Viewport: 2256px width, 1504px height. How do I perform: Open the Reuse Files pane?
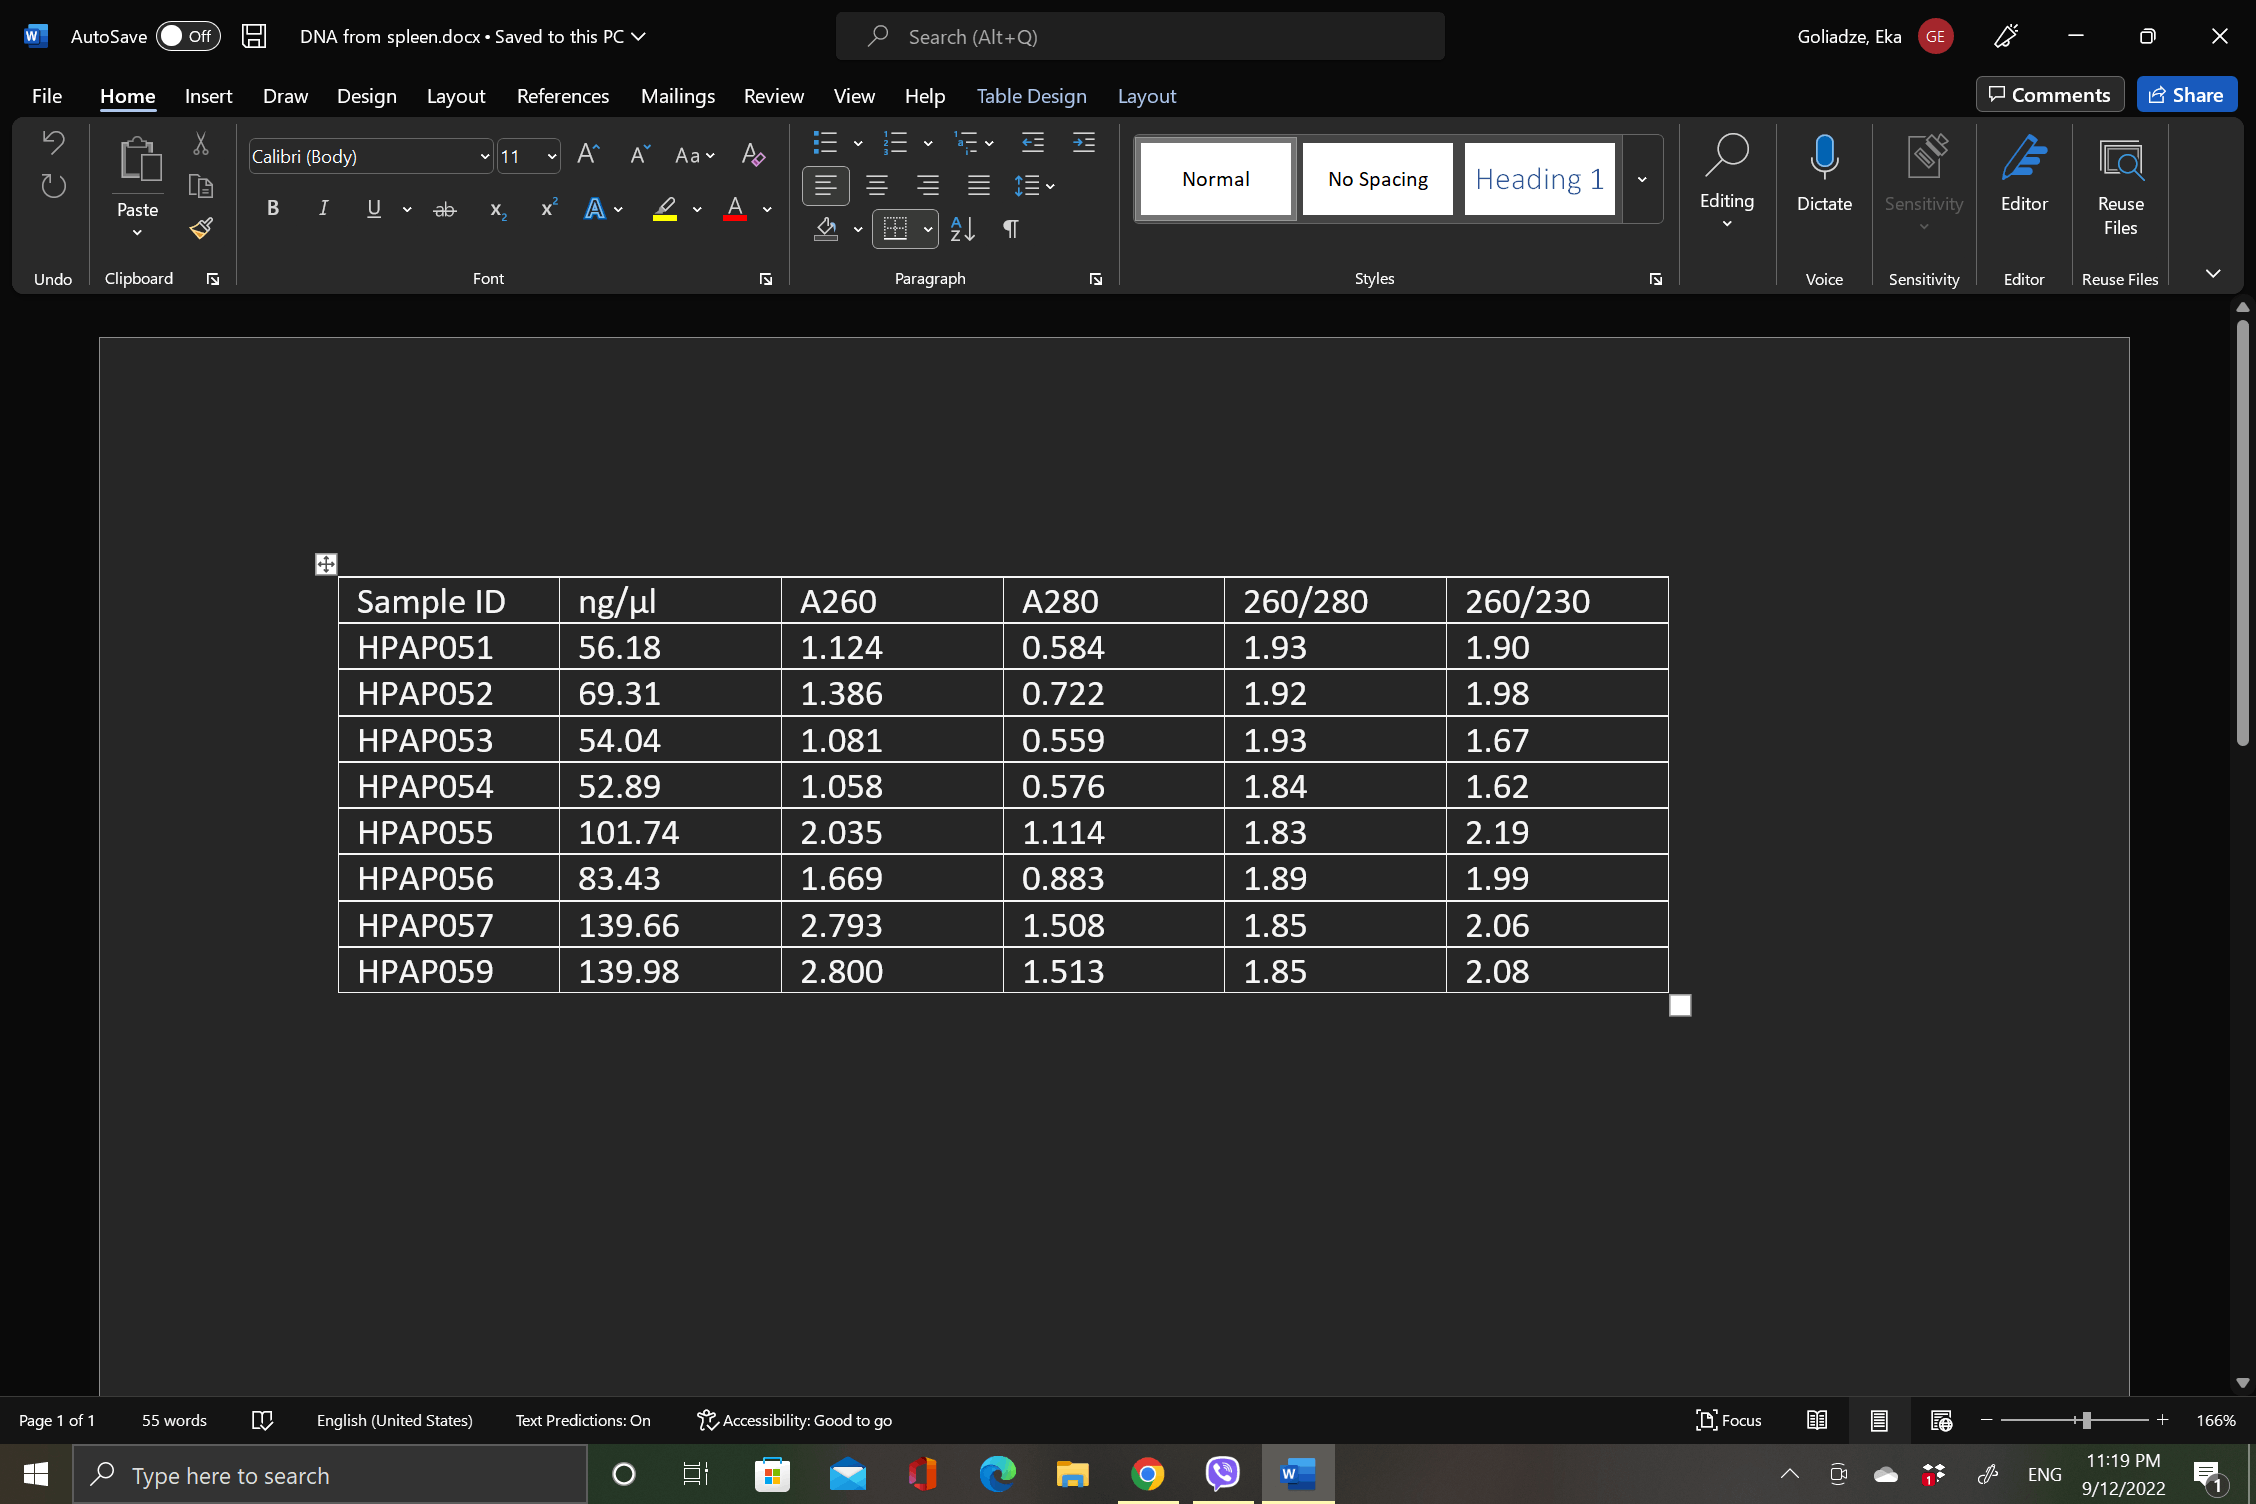[2120, 186]
